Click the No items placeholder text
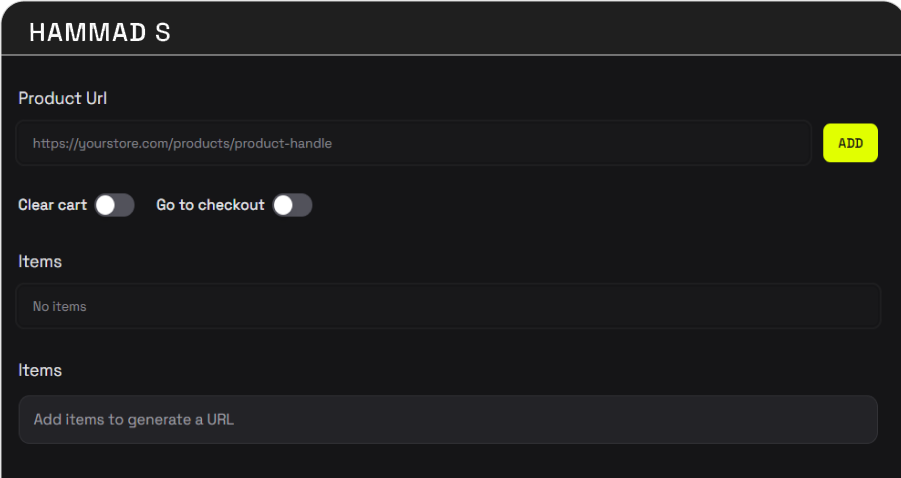Screen dimensions: 901x478 pyautogui.click(x=59, y=306)
